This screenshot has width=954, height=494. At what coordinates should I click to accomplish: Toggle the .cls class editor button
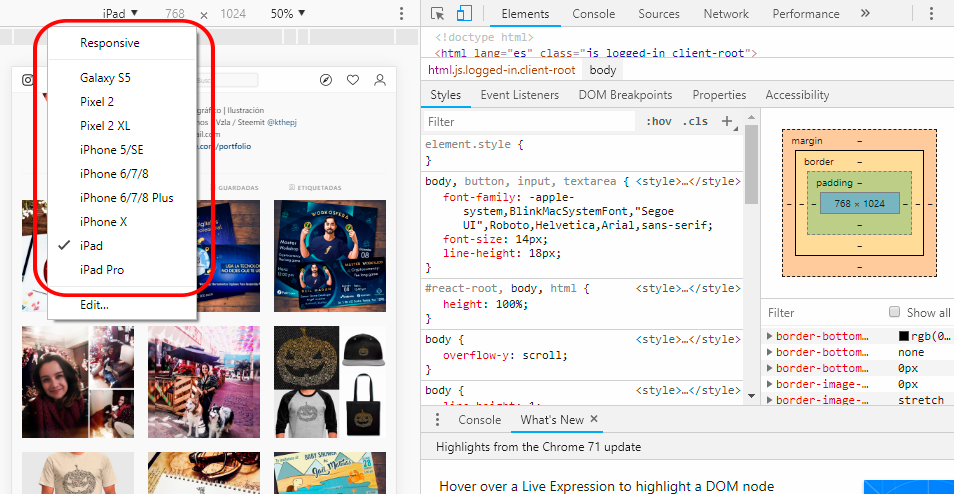(x=695, y=121)
